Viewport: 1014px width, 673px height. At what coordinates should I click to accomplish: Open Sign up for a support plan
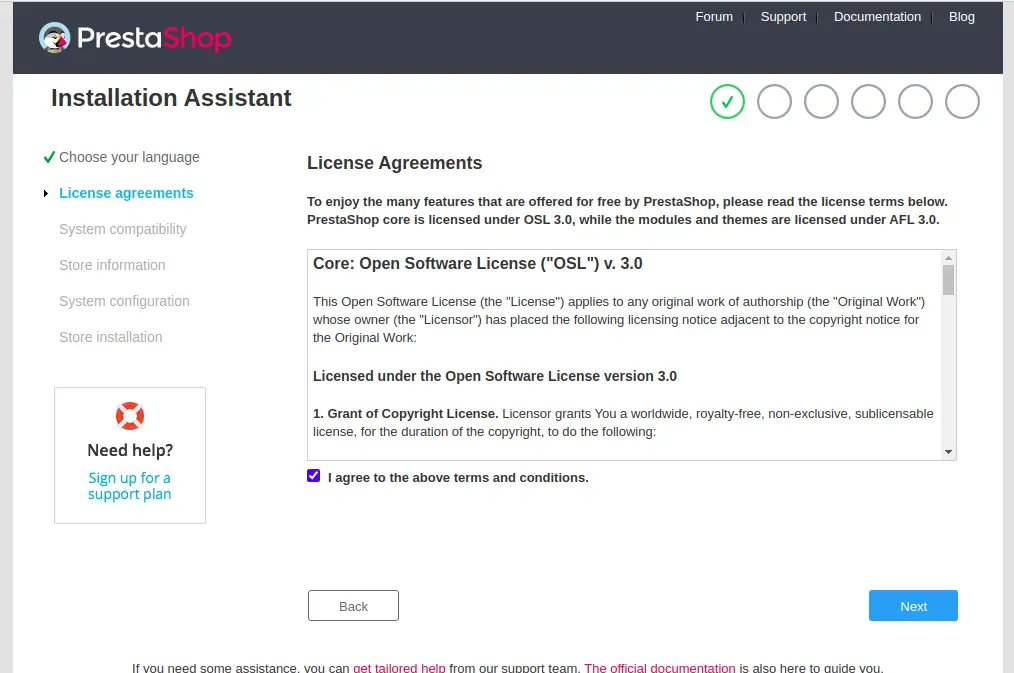click(129, 486)
